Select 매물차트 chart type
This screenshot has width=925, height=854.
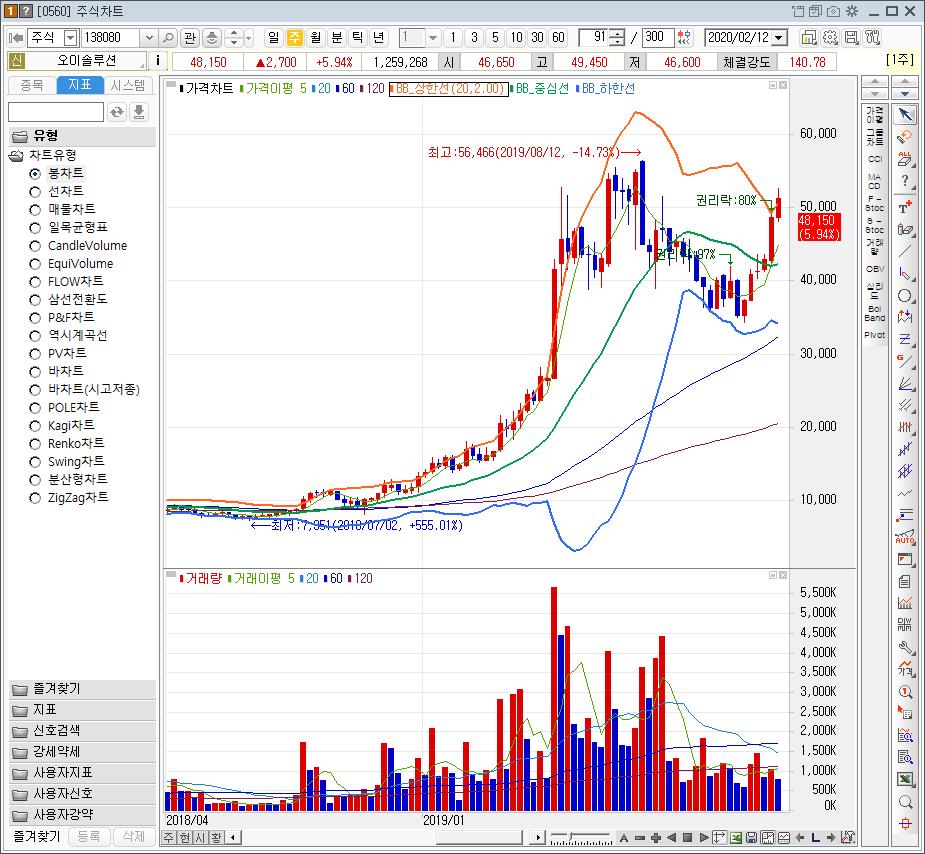[63, 209]
